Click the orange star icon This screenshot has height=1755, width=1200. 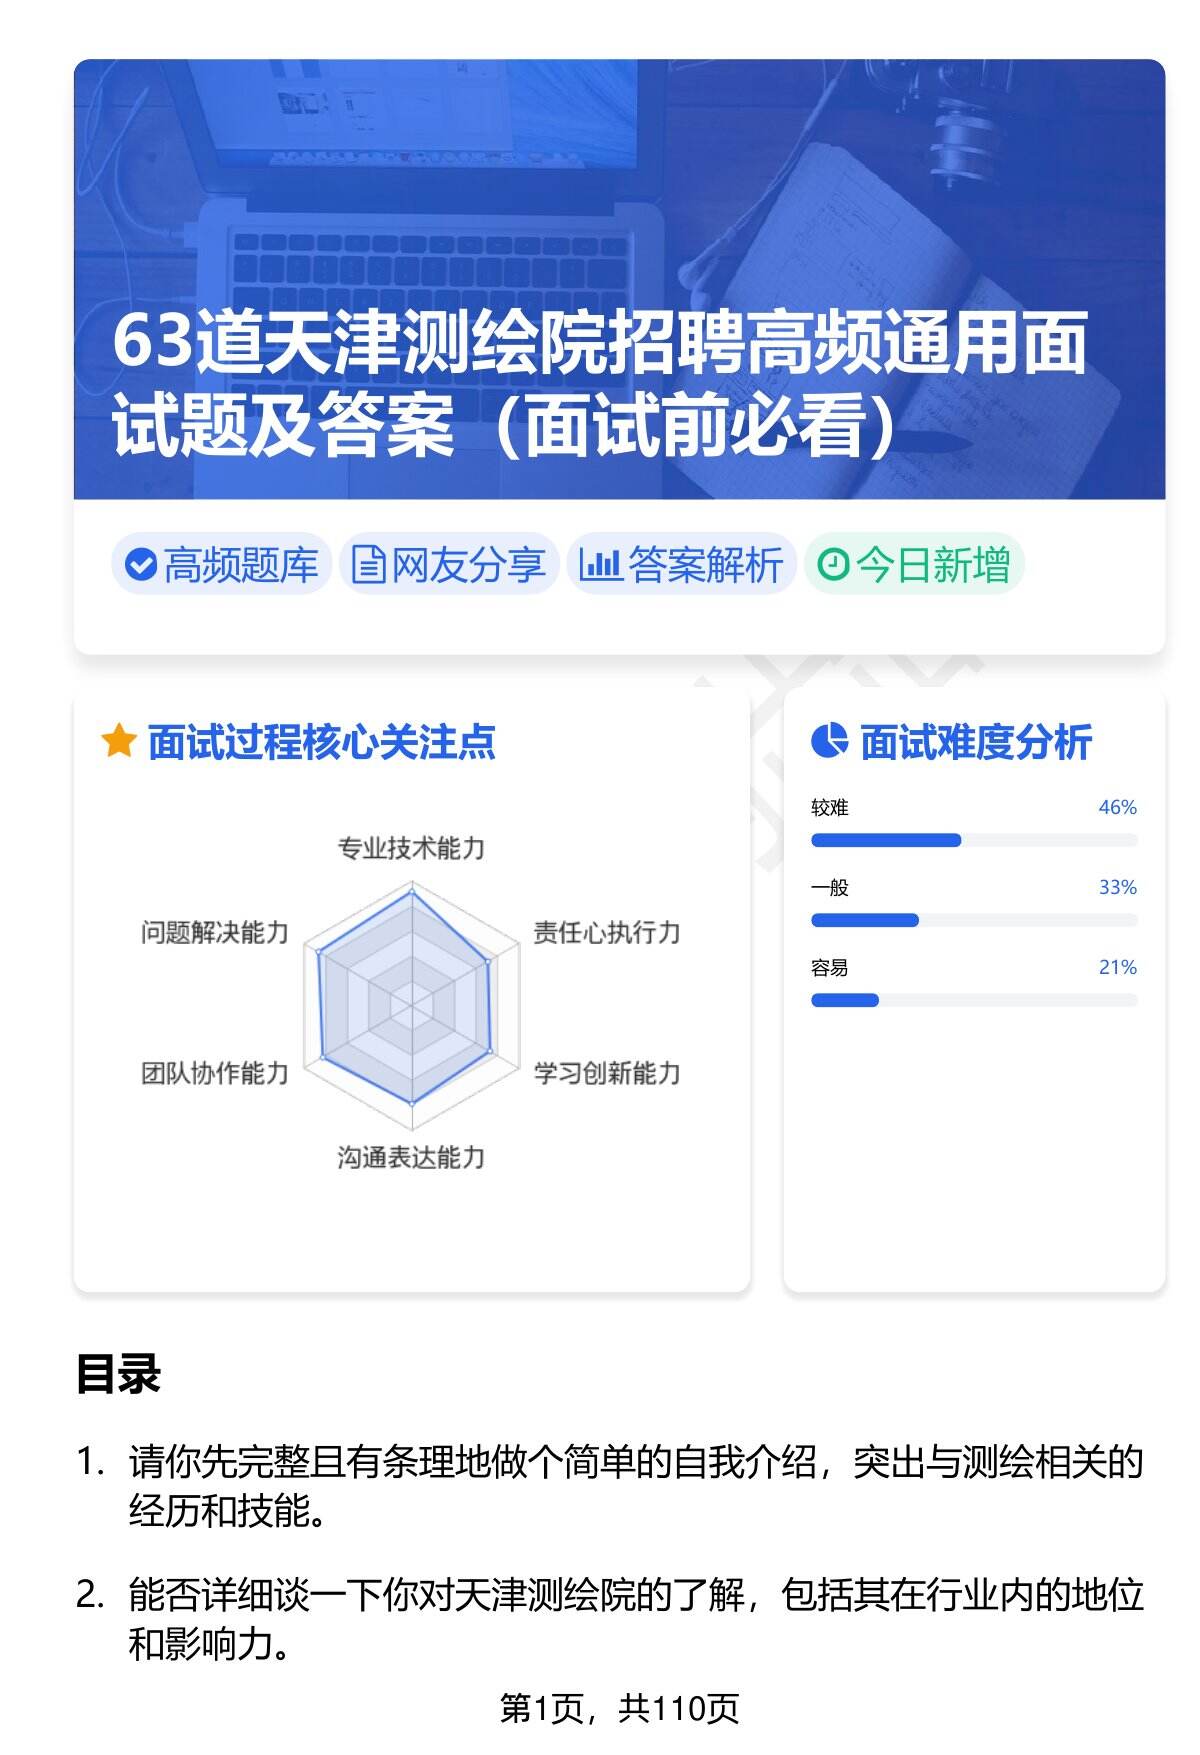(118, 742)
